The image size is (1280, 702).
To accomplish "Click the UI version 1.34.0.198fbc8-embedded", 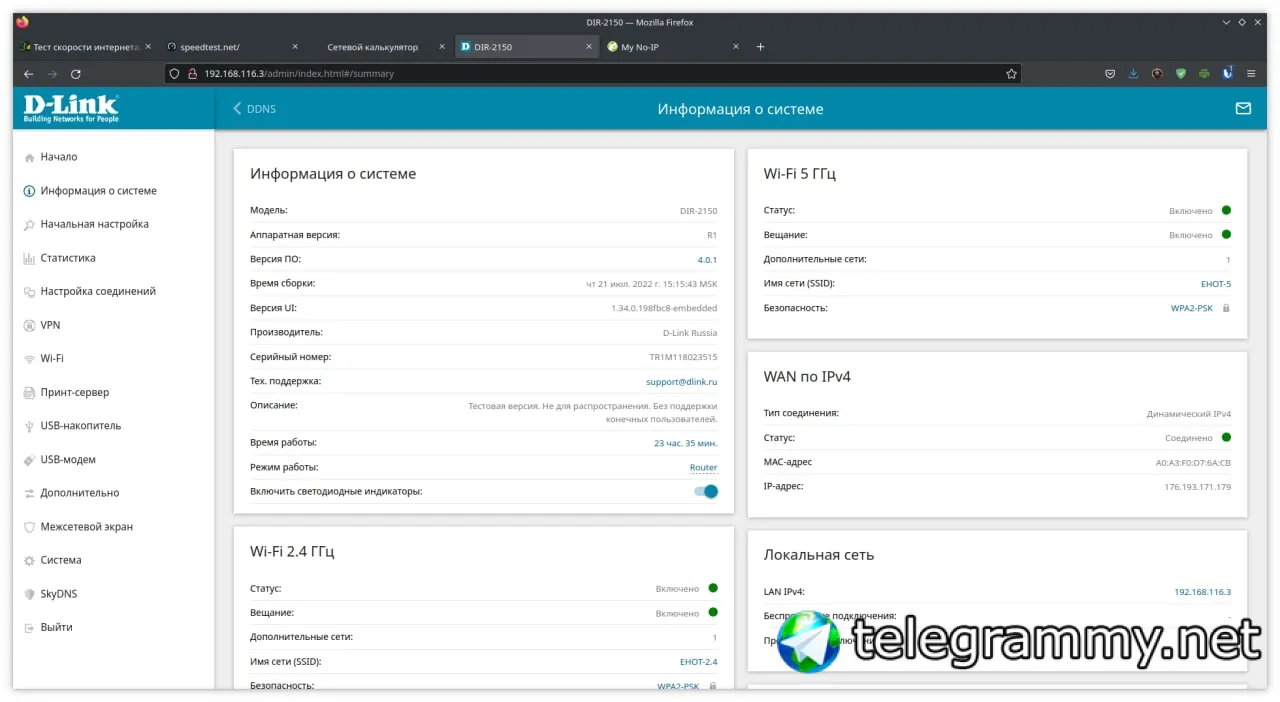I will 665,309.
